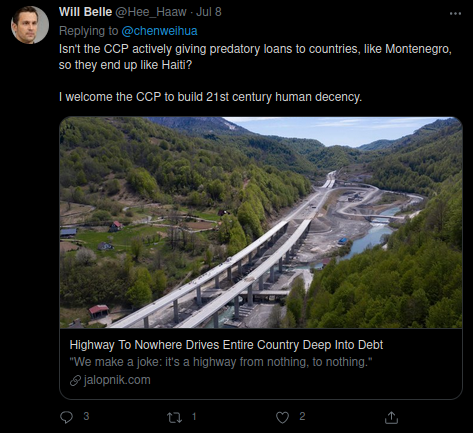The image size is (473, 433).
Task: Click the 'Replying to' label text
Action: pos(88,31)
